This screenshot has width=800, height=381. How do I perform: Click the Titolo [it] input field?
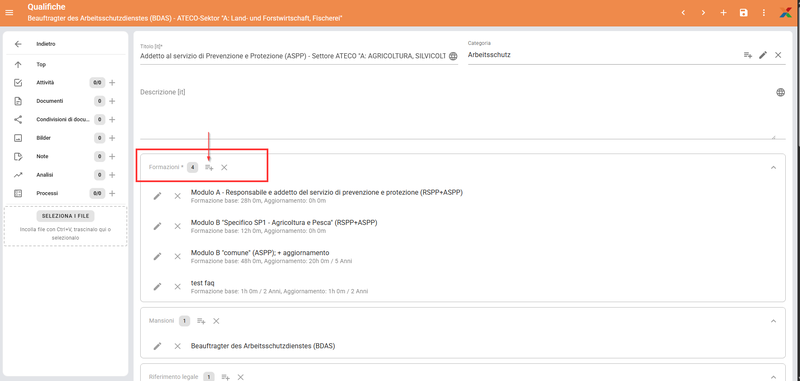(x=293, y=55)
